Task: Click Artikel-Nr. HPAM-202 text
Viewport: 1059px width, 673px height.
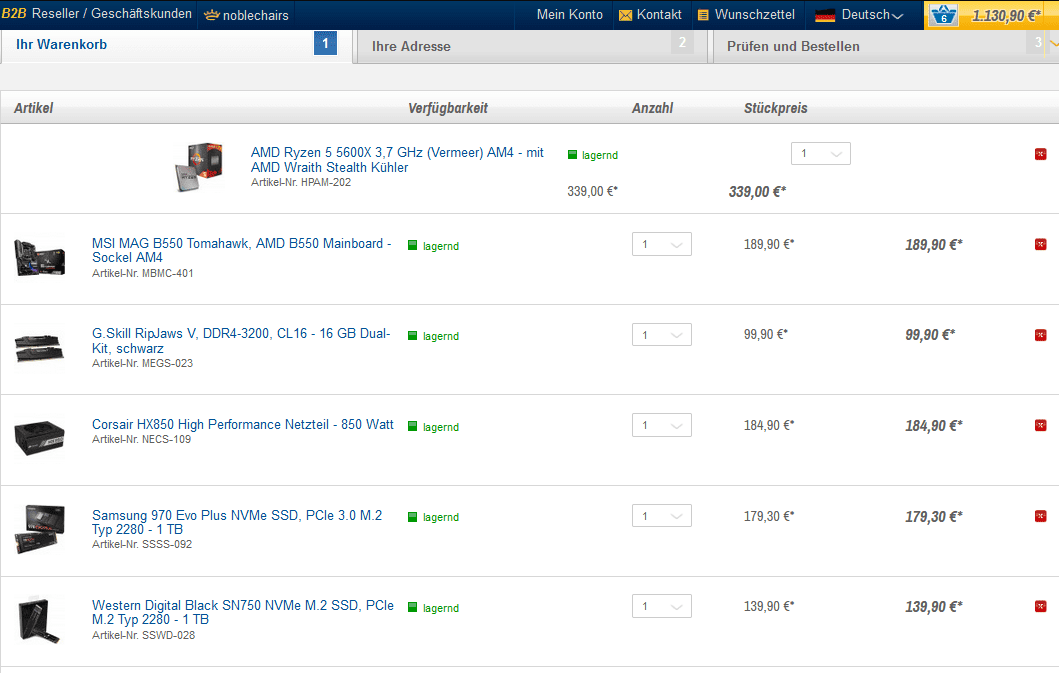Action: tap(301, 182)
